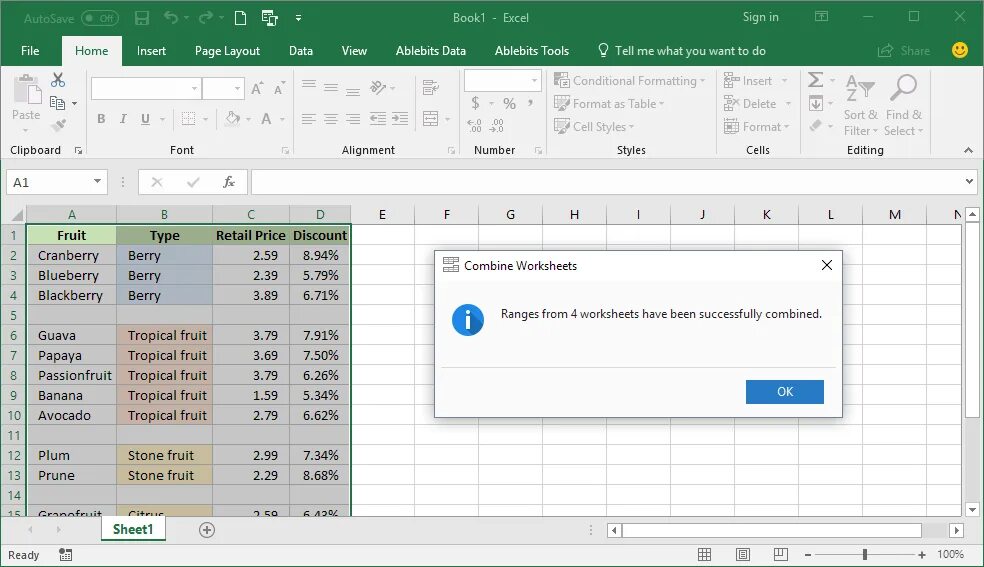Screen dimensions: 984x567
Task: Click the Fill Color paint bucket
Action: coord(232,119)
